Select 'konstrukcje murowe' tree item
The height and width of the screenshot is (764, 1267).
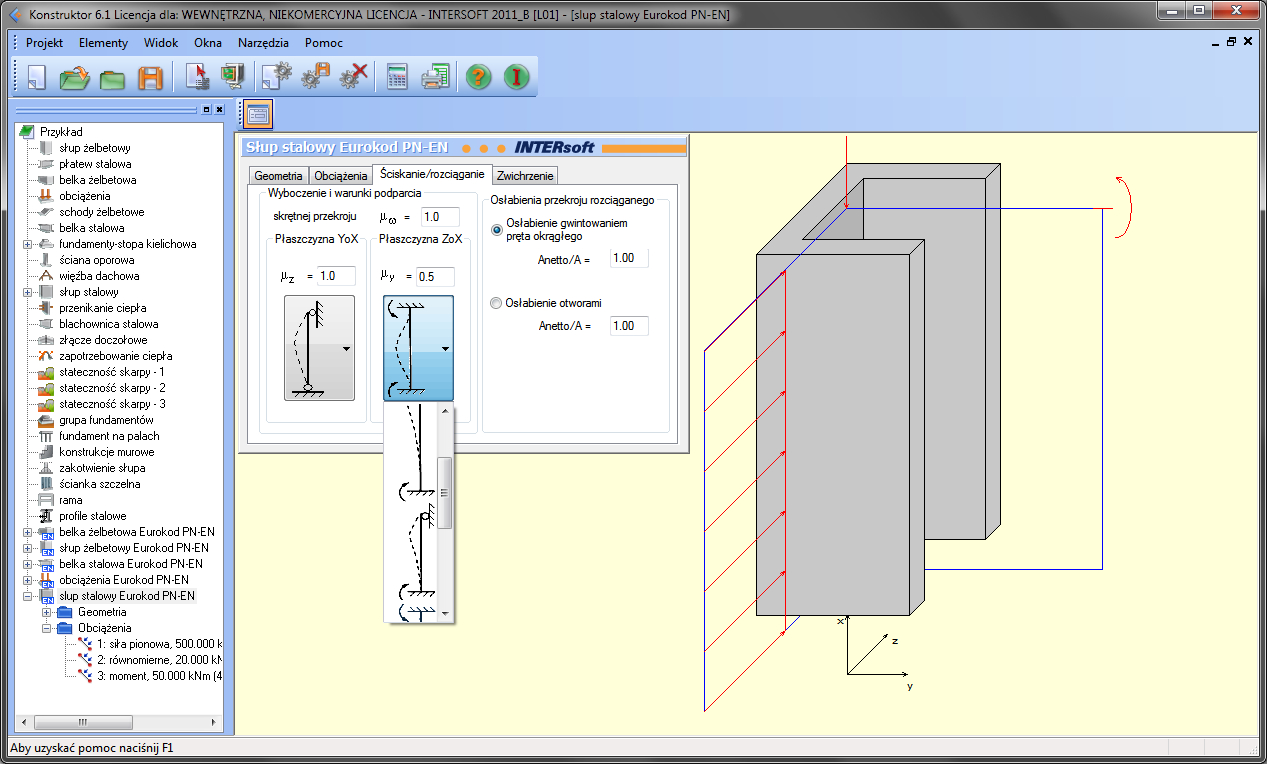click(x=107, y=452)
